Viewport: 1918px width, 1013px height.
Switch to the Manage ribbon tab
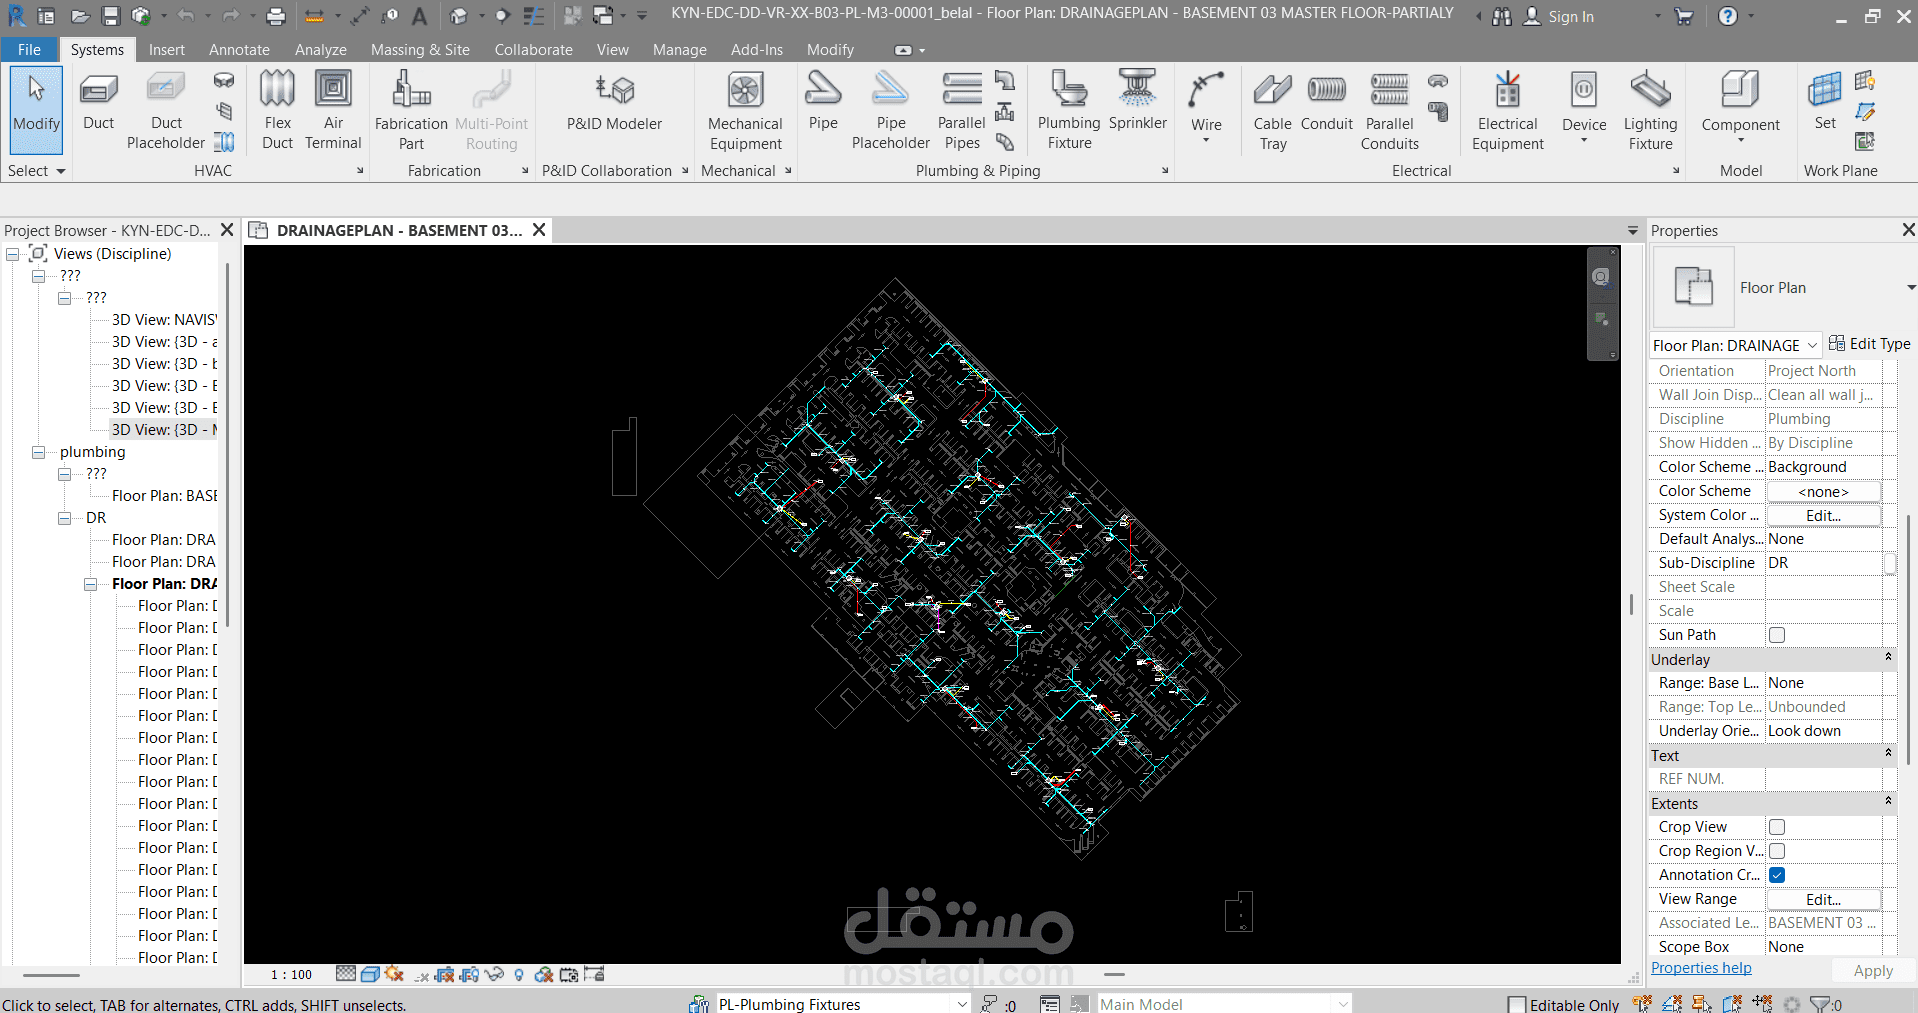pos(679,50)
